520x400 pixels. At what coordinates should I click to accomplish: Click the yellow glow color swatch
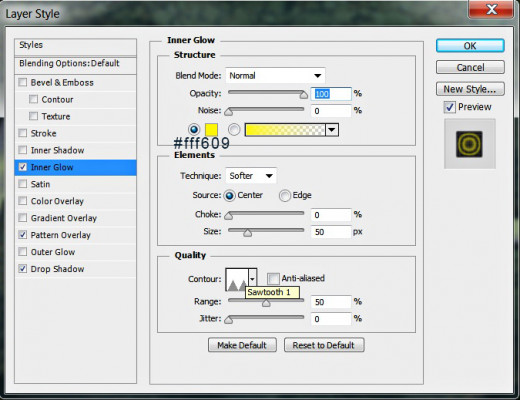(211, 129)
